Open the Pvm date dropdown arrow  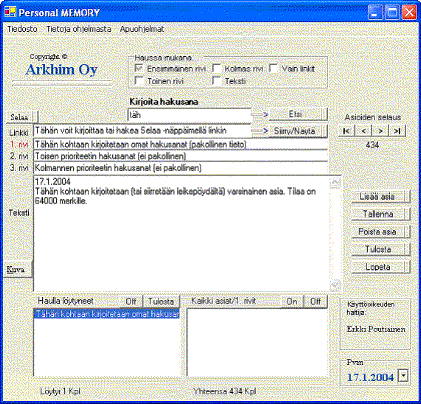tap(403, 377)
